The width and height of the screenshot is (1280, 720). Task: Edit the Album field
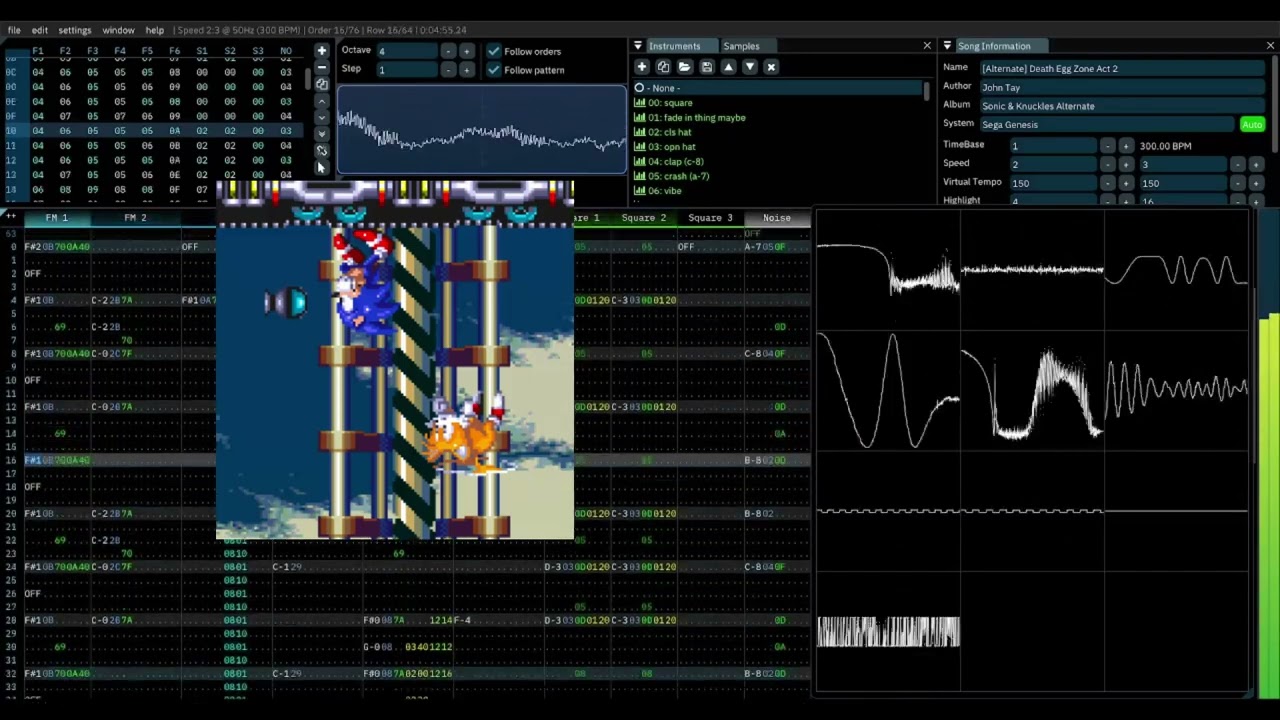(x=1122, y=106)
